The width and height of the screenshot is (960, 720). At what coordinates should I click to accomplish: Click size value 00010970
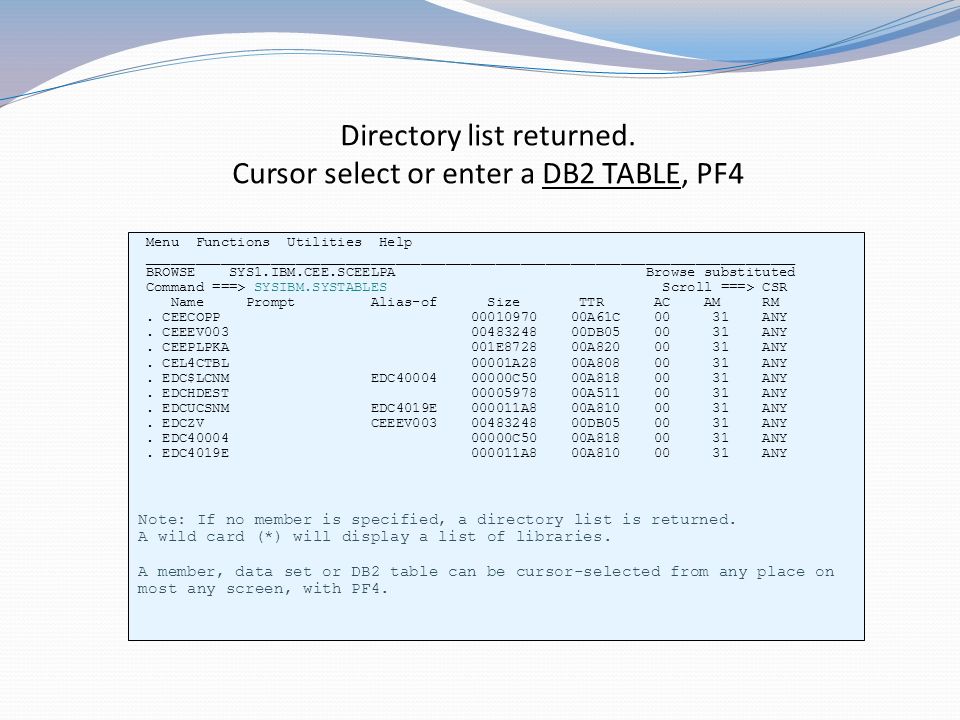click(x=504, y=317)
